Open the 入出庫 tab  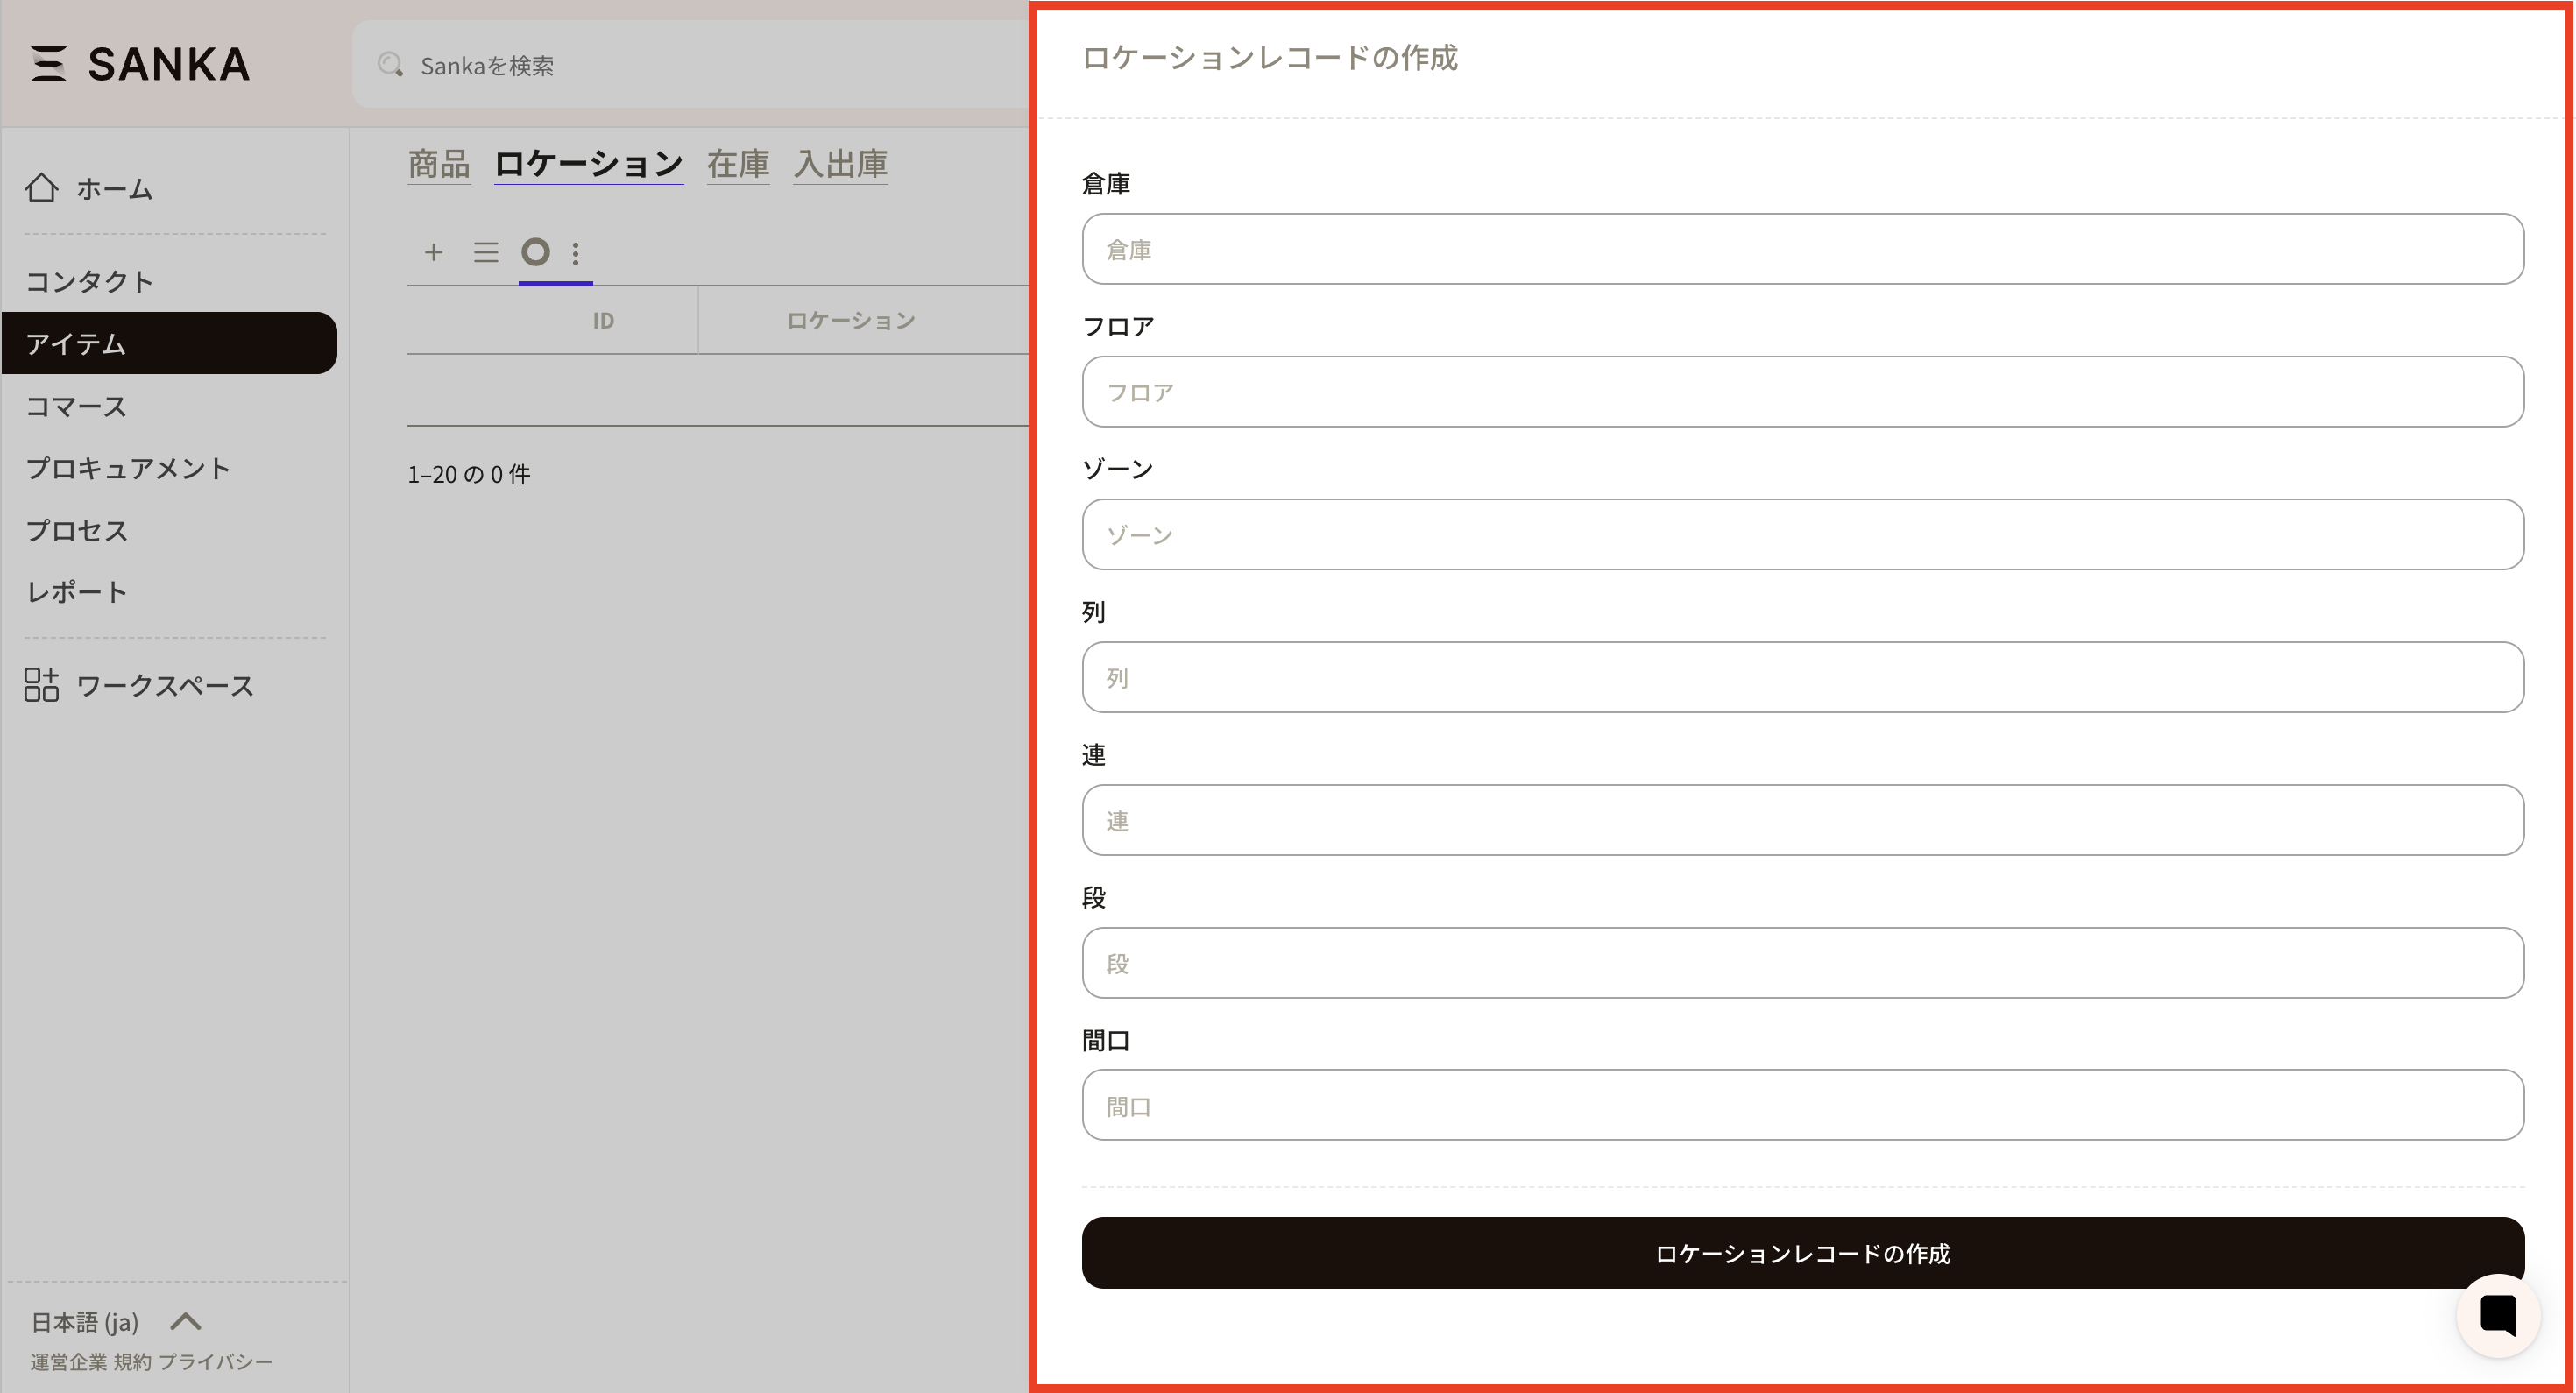coord(841,164)
